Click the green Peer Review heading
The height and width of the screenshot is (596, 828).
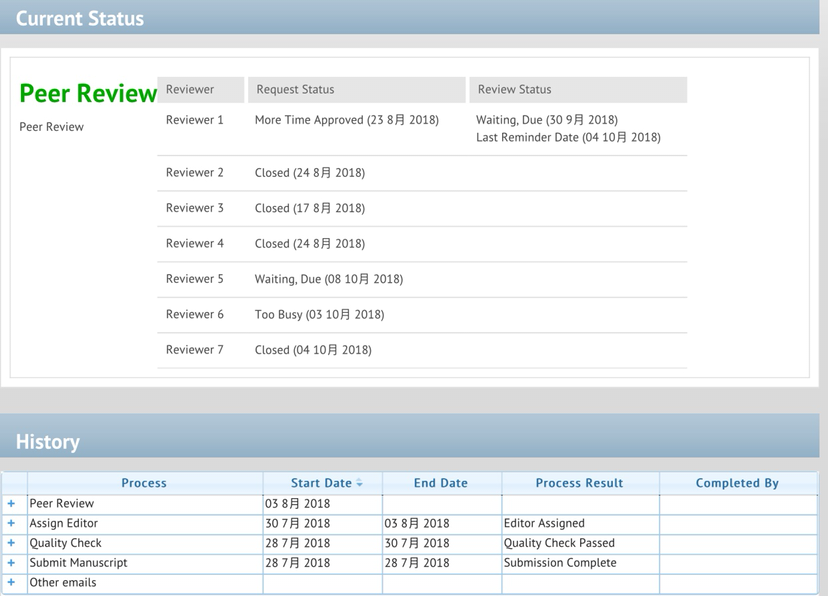point(88,93)
